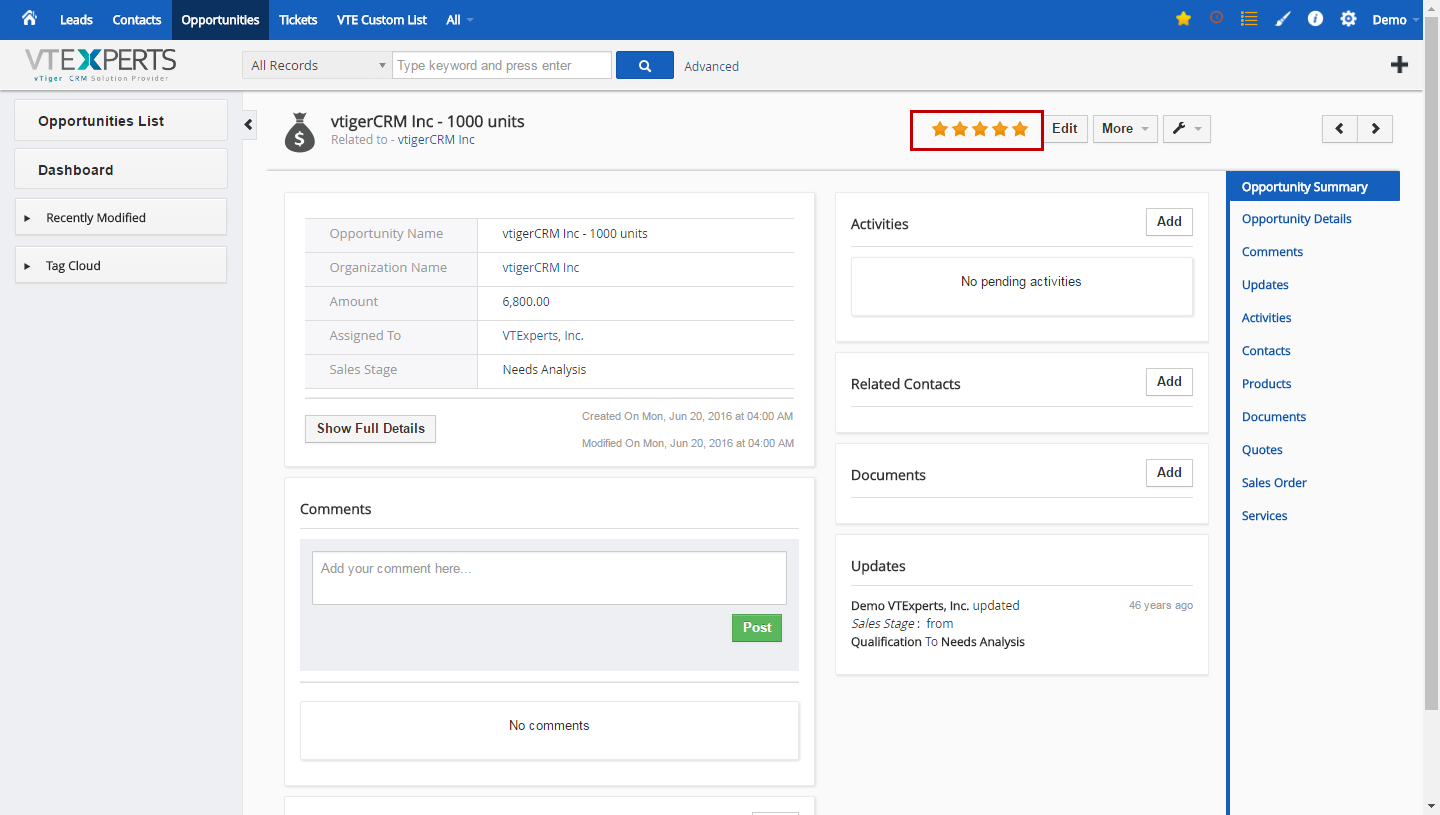Image resolution: width=1440 pixels, height=815 pixels.
Task: Open the Services related tab
Action: click(x=1265, y=516)
